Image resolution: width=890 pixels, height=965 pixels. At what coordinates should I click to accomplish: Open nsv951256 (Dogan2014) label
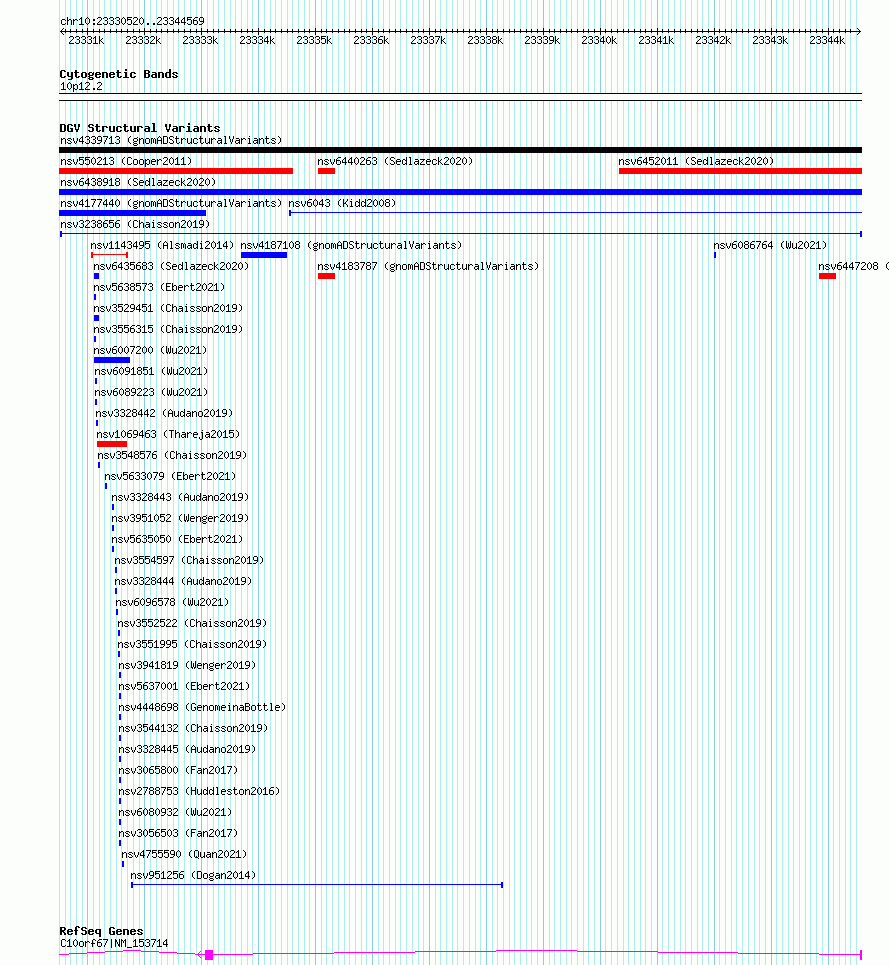pos(193,875)
